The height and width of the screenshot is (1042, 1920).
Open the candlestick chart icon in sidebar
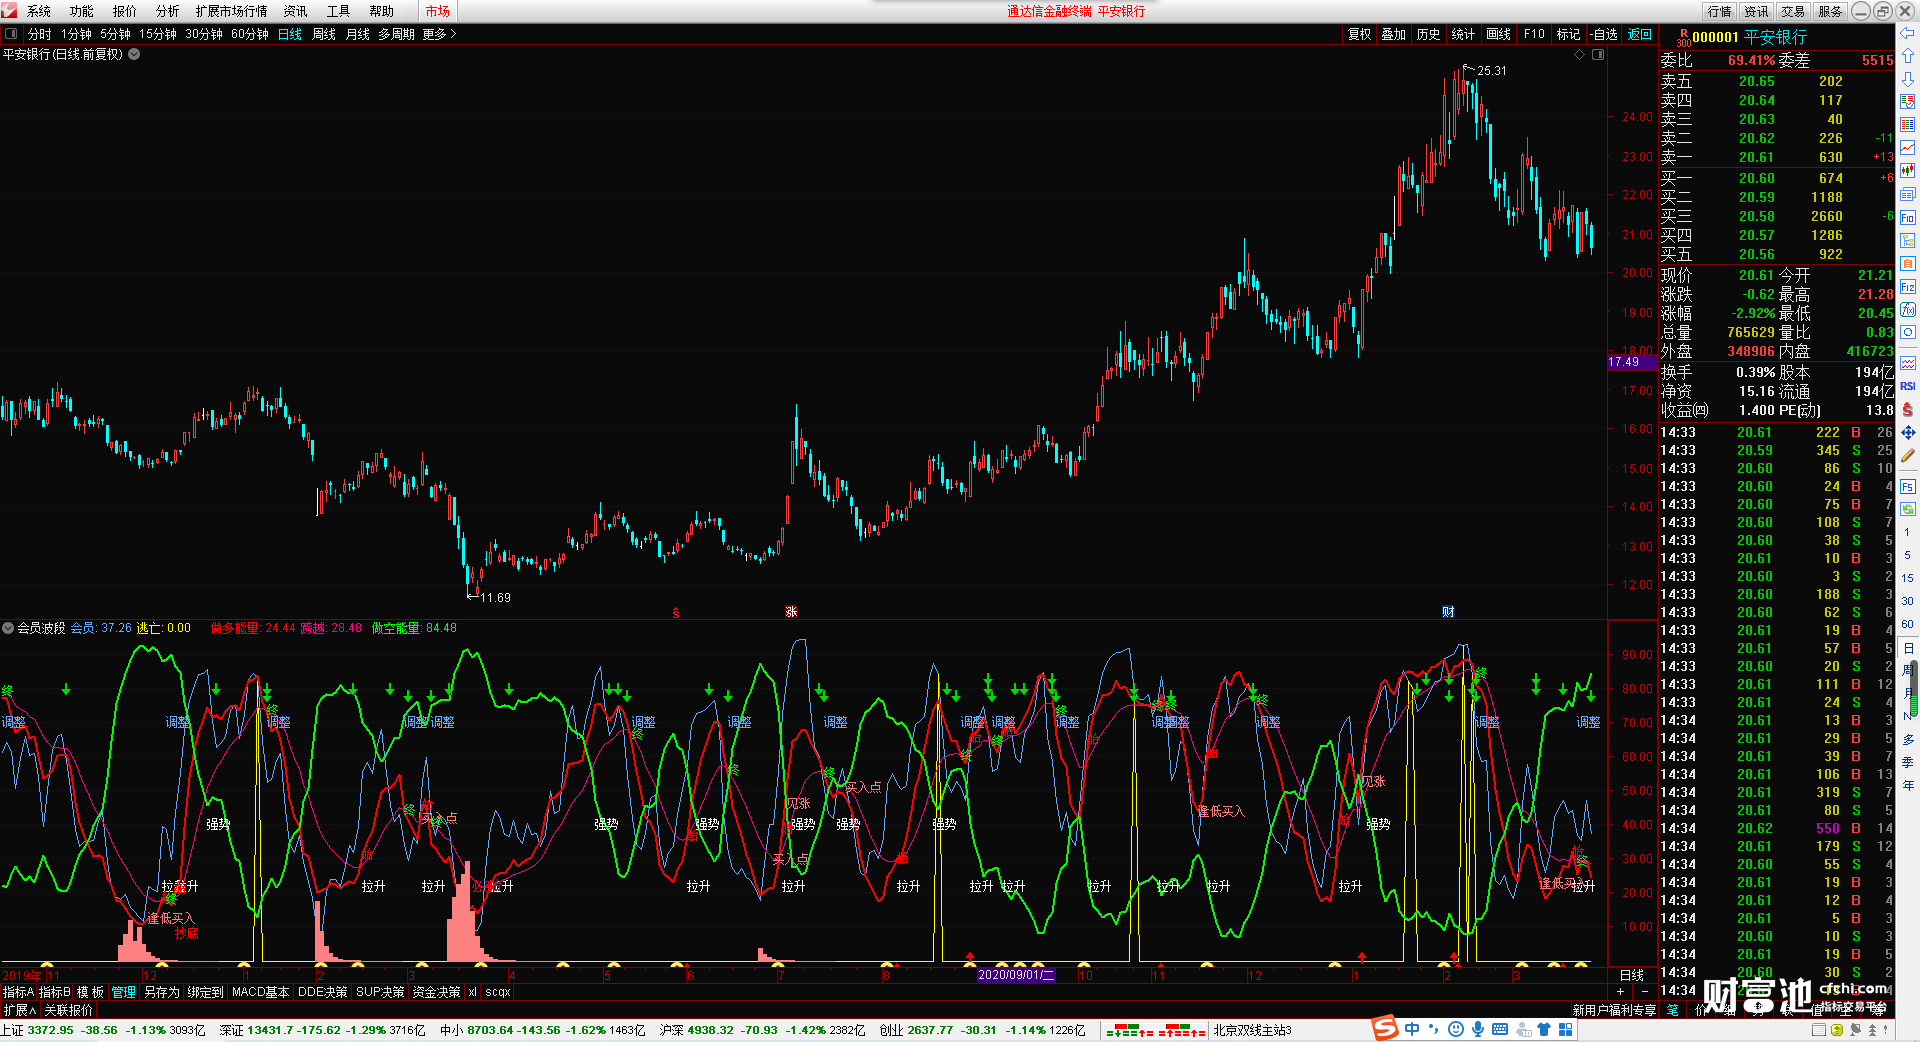tap(1907, 171)
